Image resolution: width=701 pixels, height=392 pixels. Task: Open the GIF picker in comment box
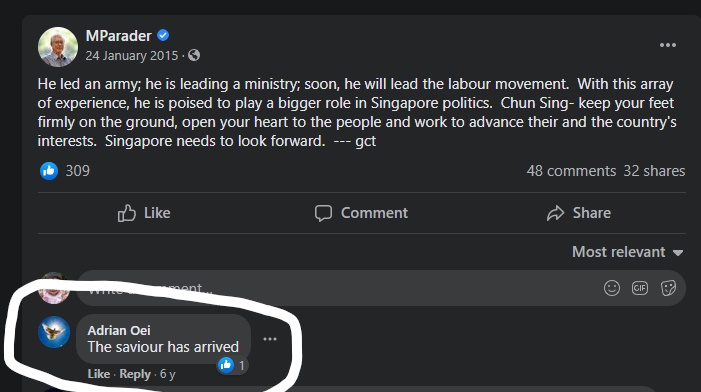[640, 288]
